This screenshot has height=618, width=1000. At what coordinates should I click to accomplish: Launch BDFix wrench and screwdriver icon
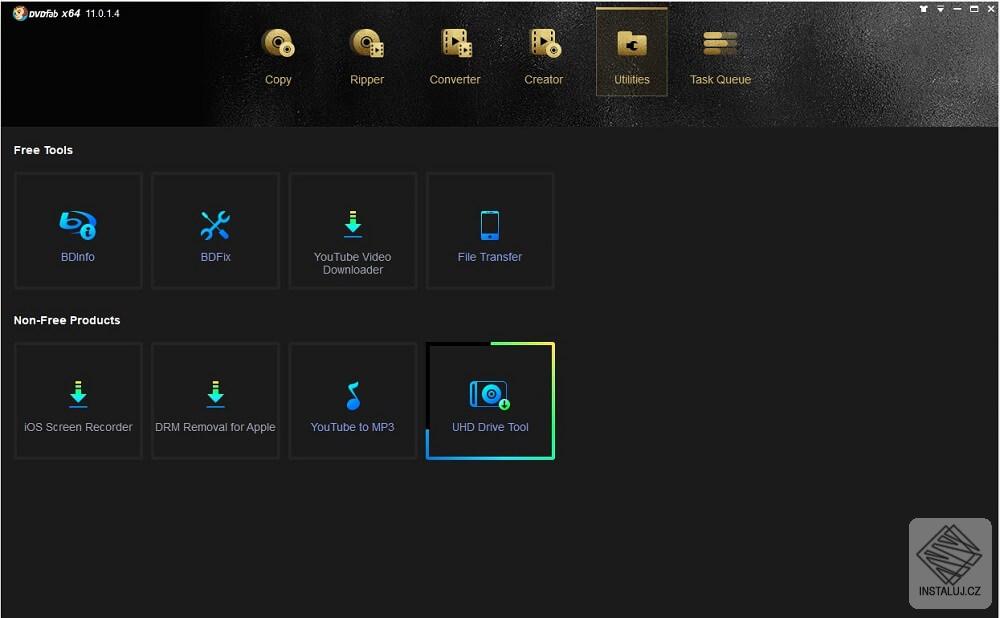click(x=215, y=225)
